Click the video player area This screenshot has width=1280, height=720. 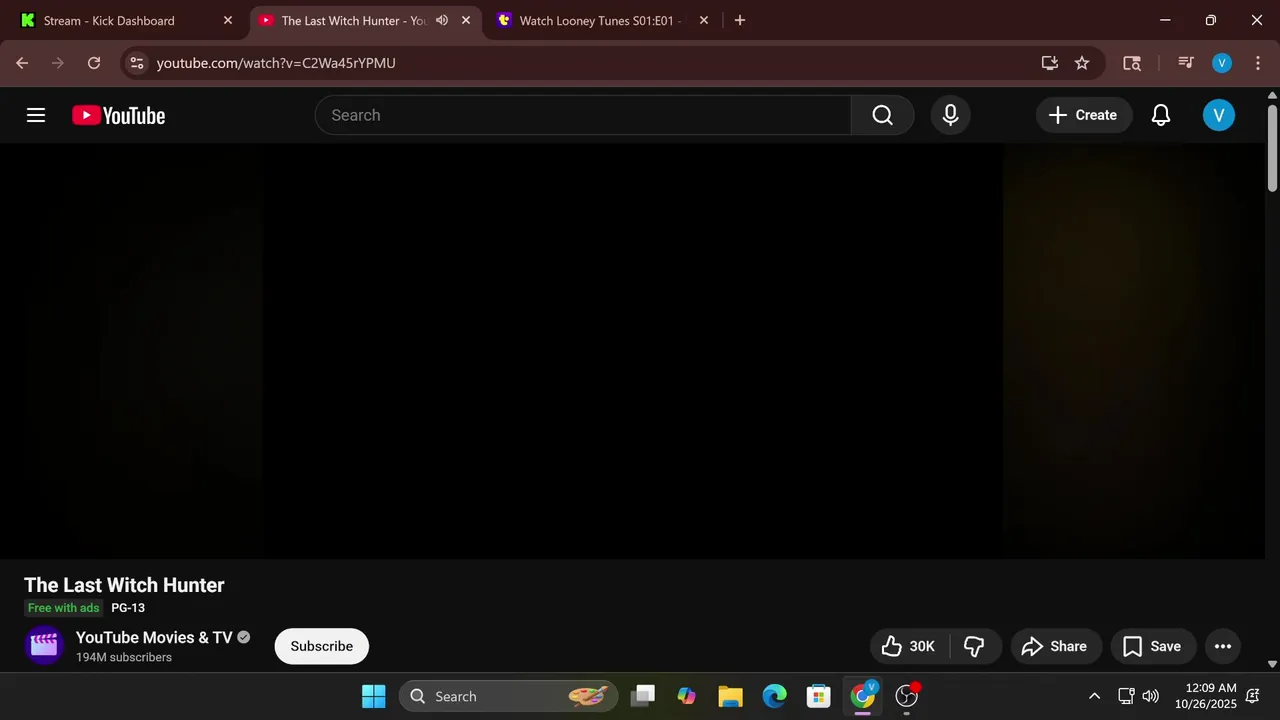632,351
